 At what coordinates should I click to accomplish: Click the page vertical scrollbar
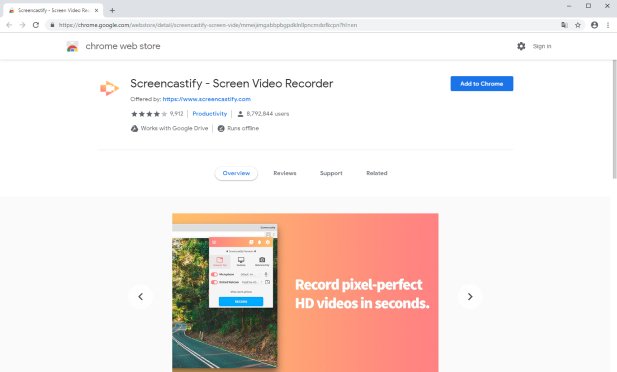pyautogui.click(x=614, y=119)
